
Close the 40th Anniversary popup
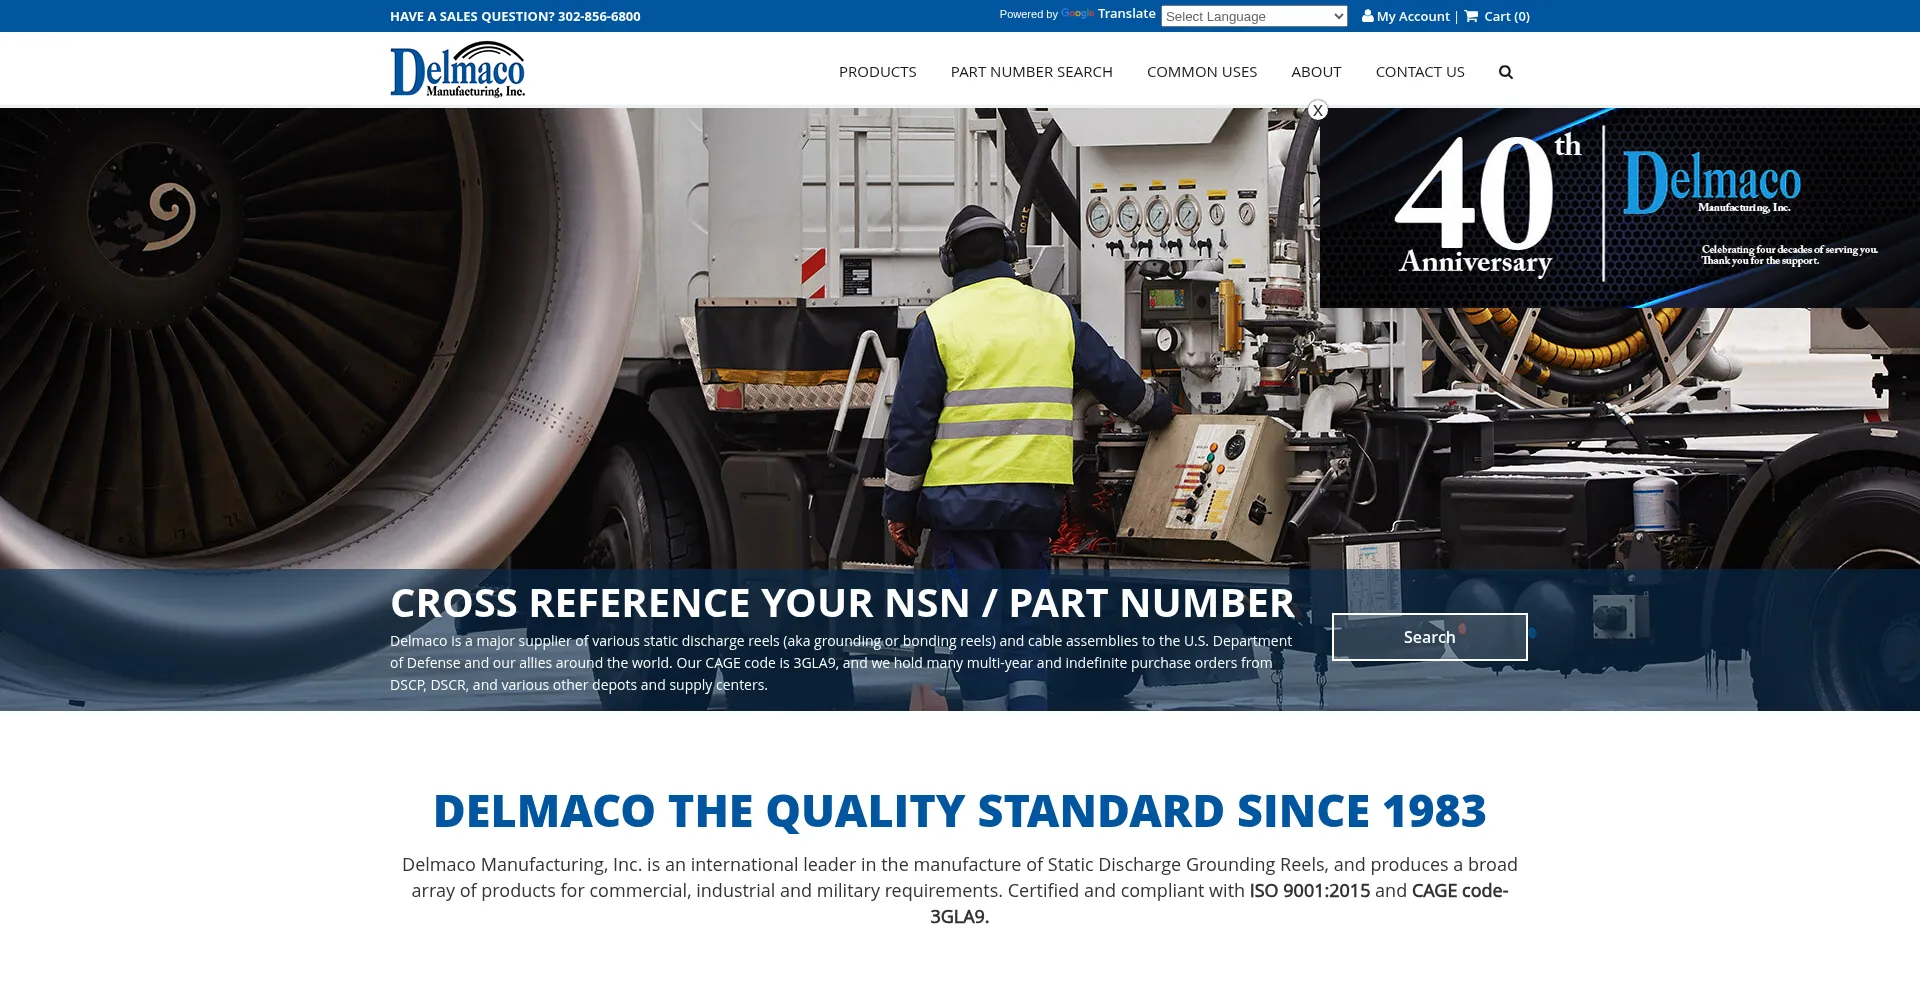(x=1318, y=110)
